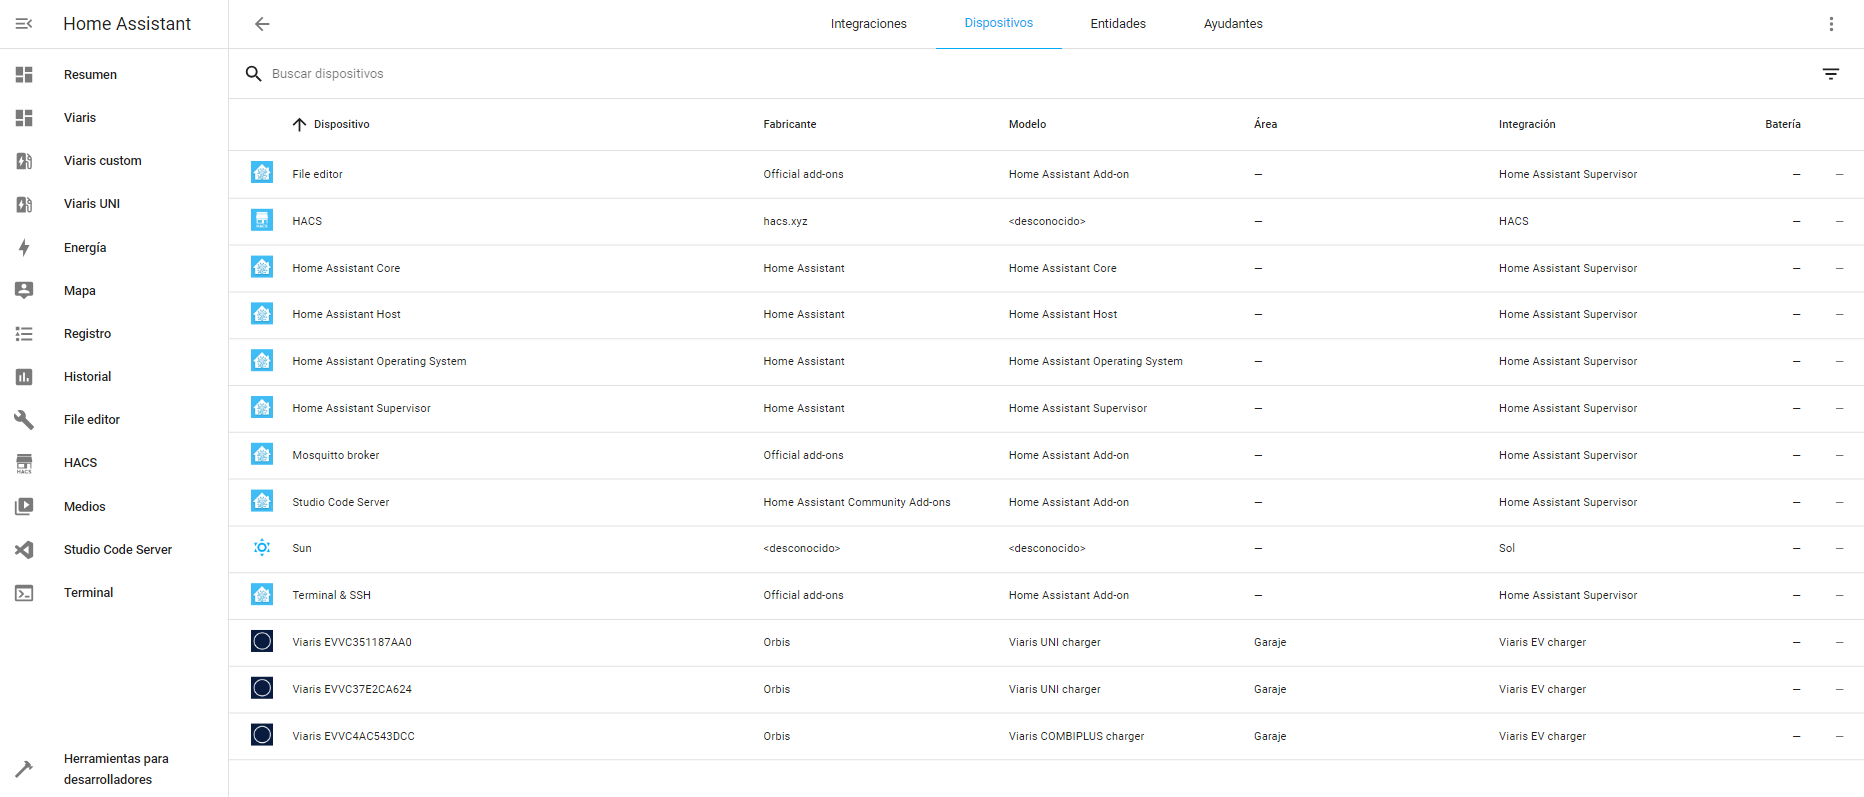The image size is (1864, 797).
Task: Click the Home Assistant title in sidebar
Action: tap(127, 24)
